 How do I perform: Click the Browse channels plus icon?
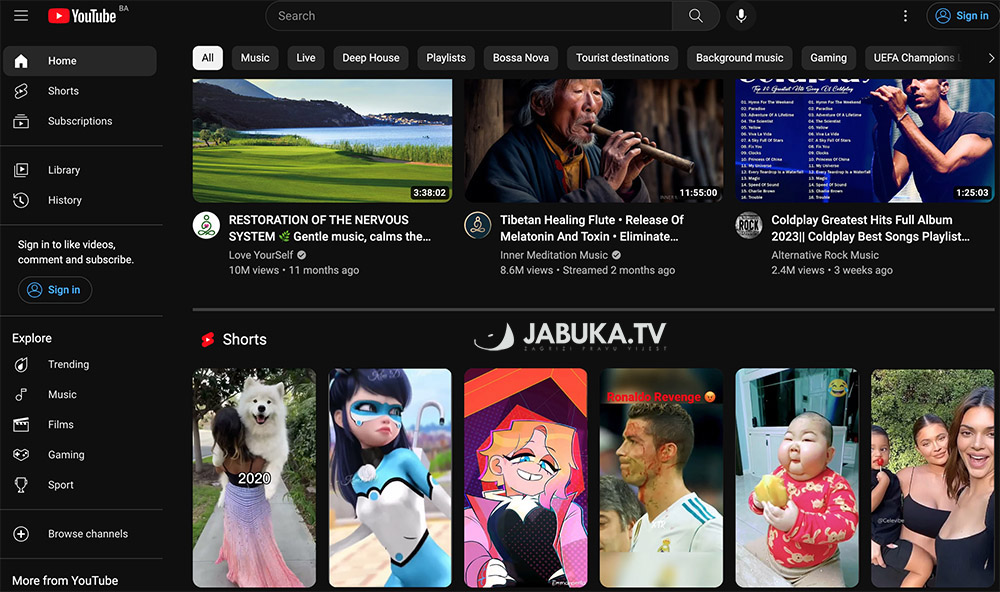coord(21,534)
